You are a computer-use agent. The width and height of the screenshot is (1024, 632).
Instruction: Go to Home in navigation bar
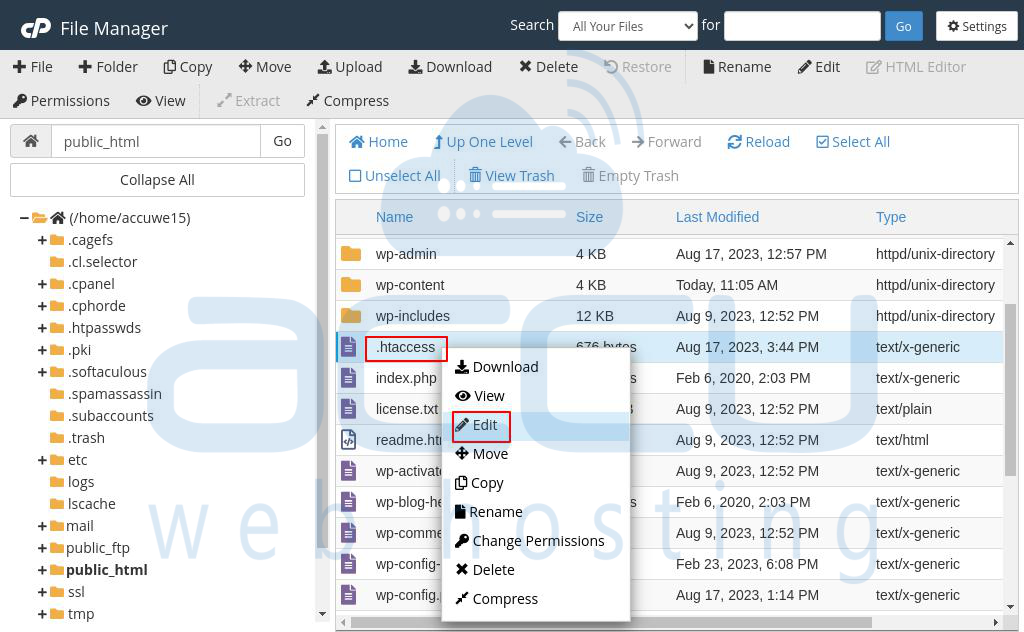tap(378, 142)
